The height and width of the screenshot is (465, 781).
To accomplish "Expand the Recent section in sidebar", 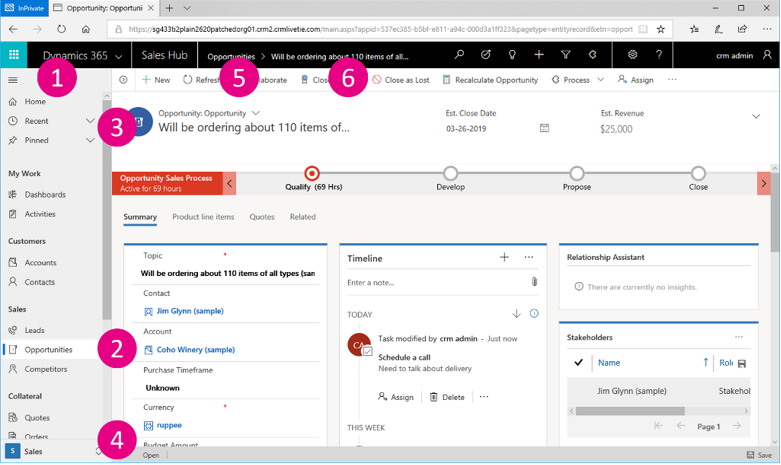I will [x=90, y=121].
